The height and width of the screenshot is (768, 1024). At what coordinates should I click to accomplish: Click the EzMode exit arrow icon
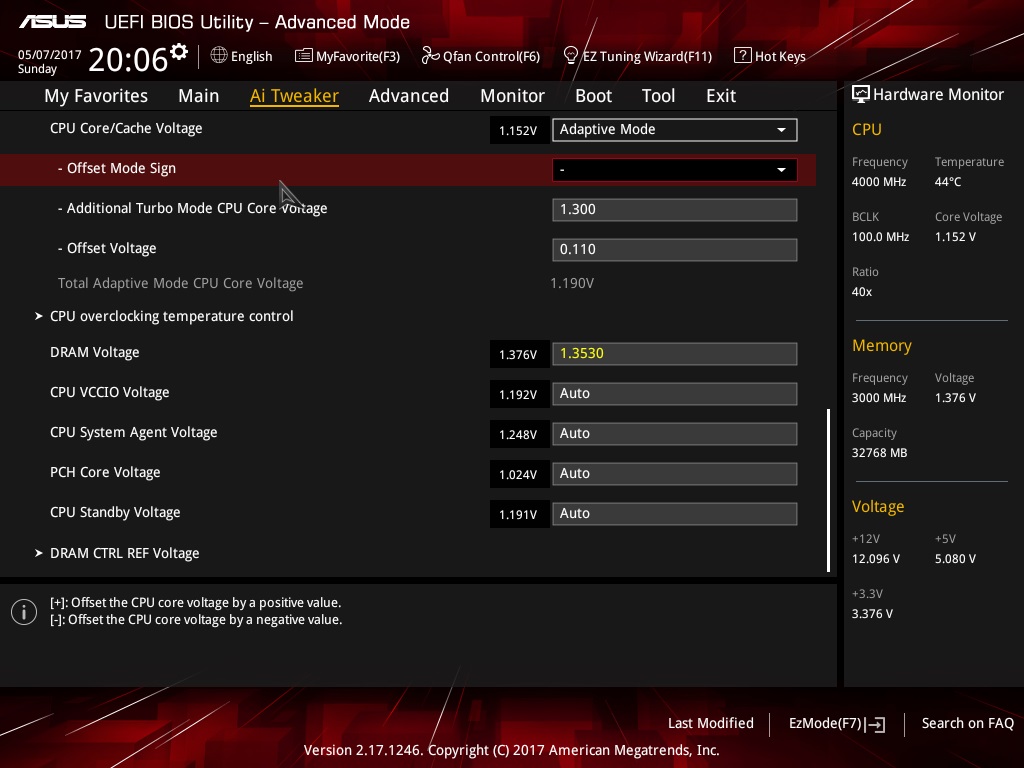click(875, 724)
